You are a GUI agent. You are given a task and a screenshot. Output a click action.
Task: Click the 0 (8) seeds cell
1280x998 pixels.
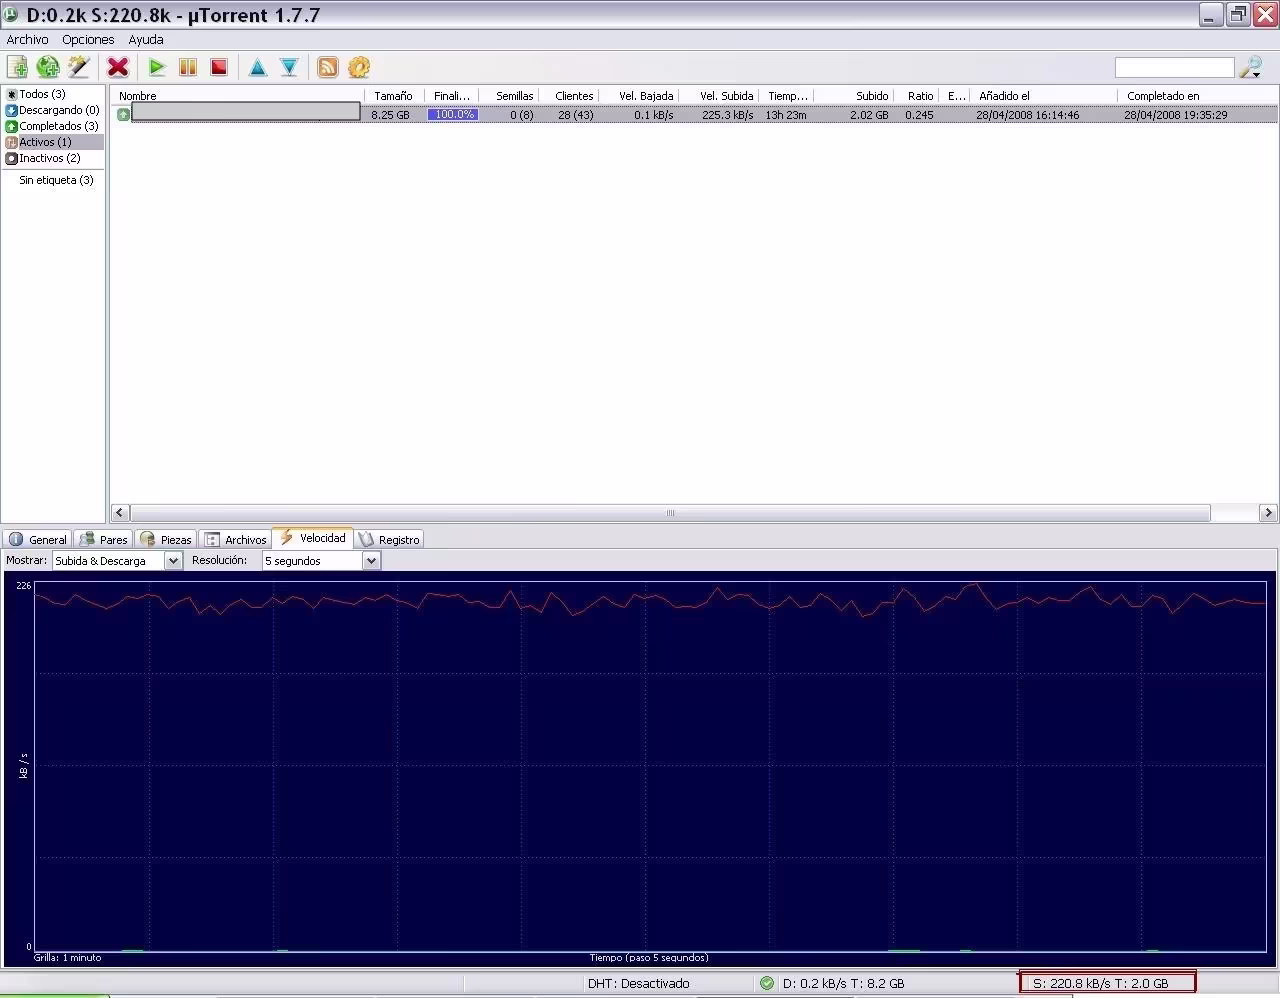click(x=521, y=115)
